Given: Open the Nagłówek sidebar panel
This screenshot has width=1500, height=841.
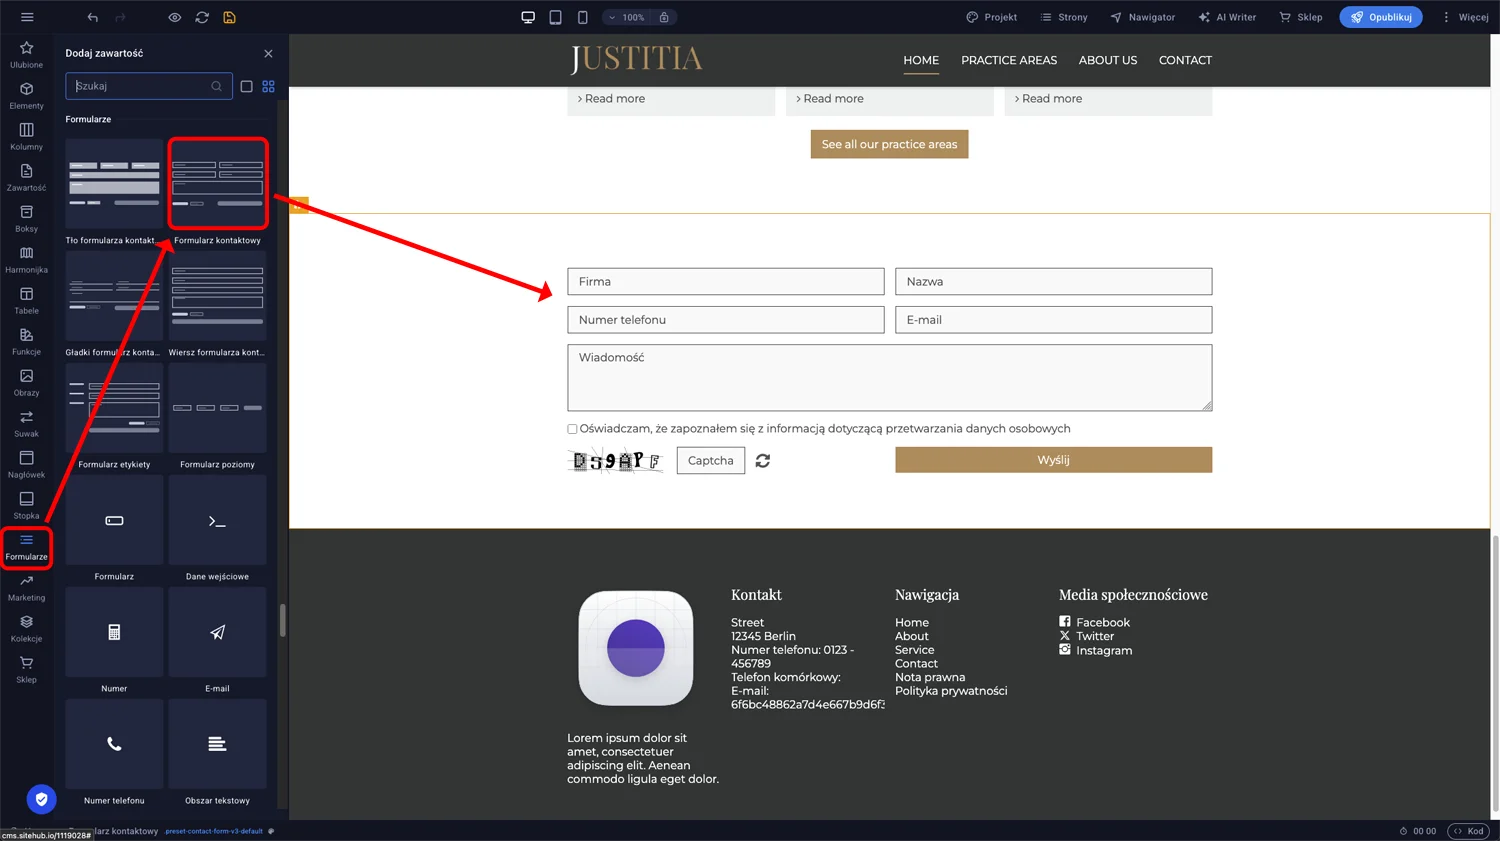Looking at the screenshot, I should pos(26,463).
